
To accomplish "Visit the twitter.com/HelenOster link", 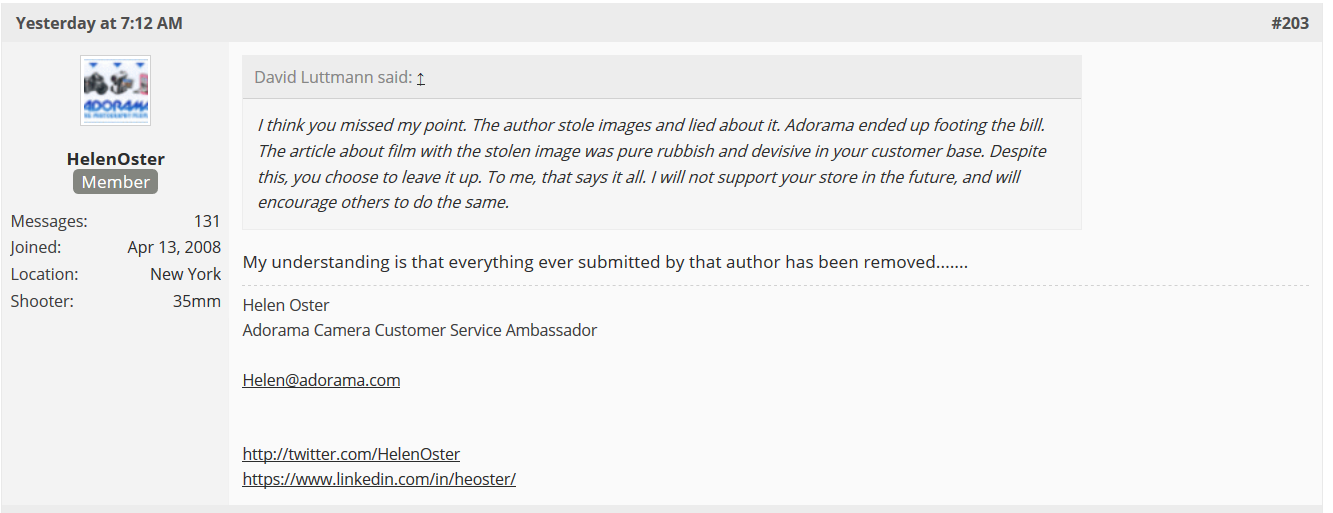I will click(x=351, y=454).
